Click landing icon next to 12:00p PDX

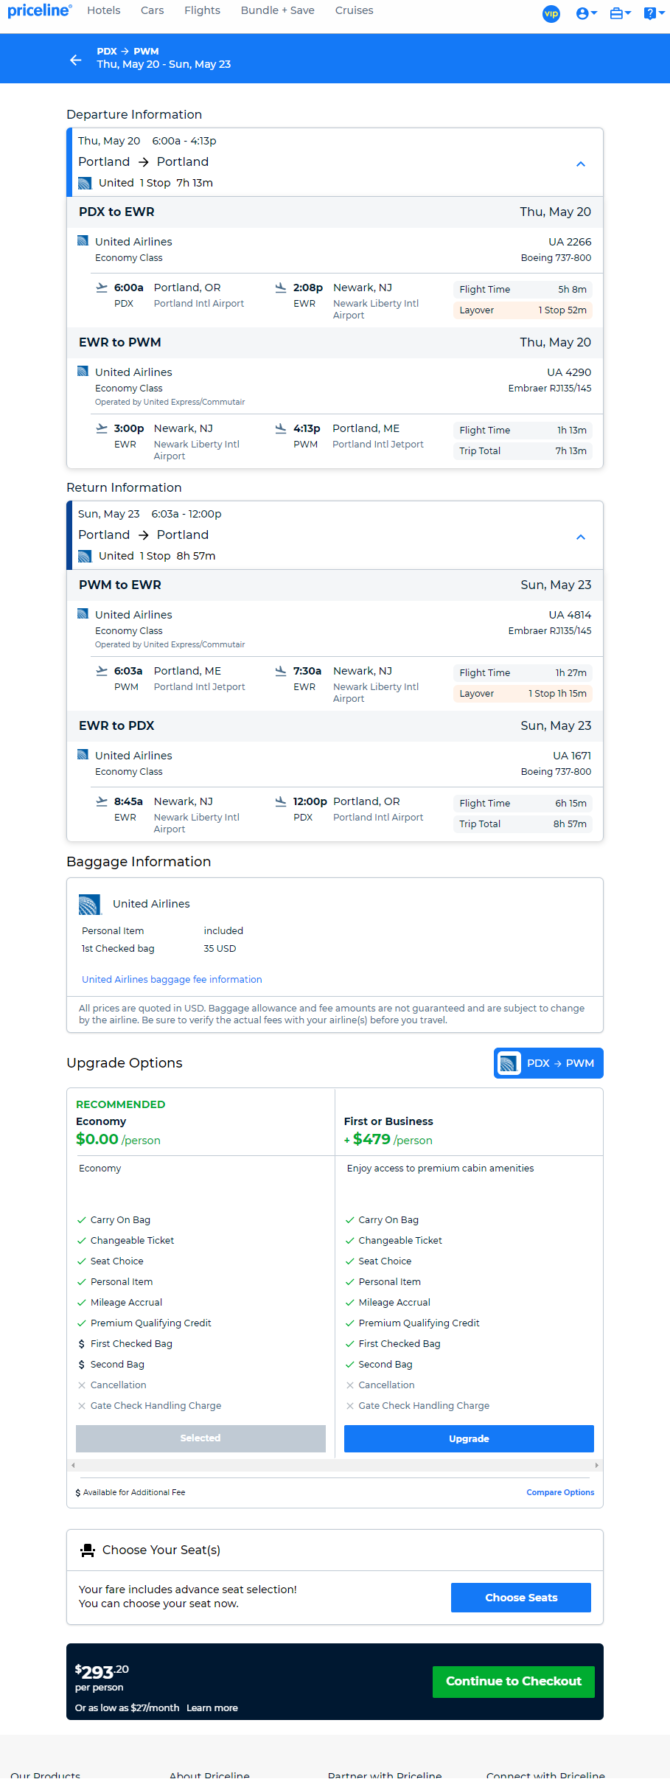(x=281, y=801)
